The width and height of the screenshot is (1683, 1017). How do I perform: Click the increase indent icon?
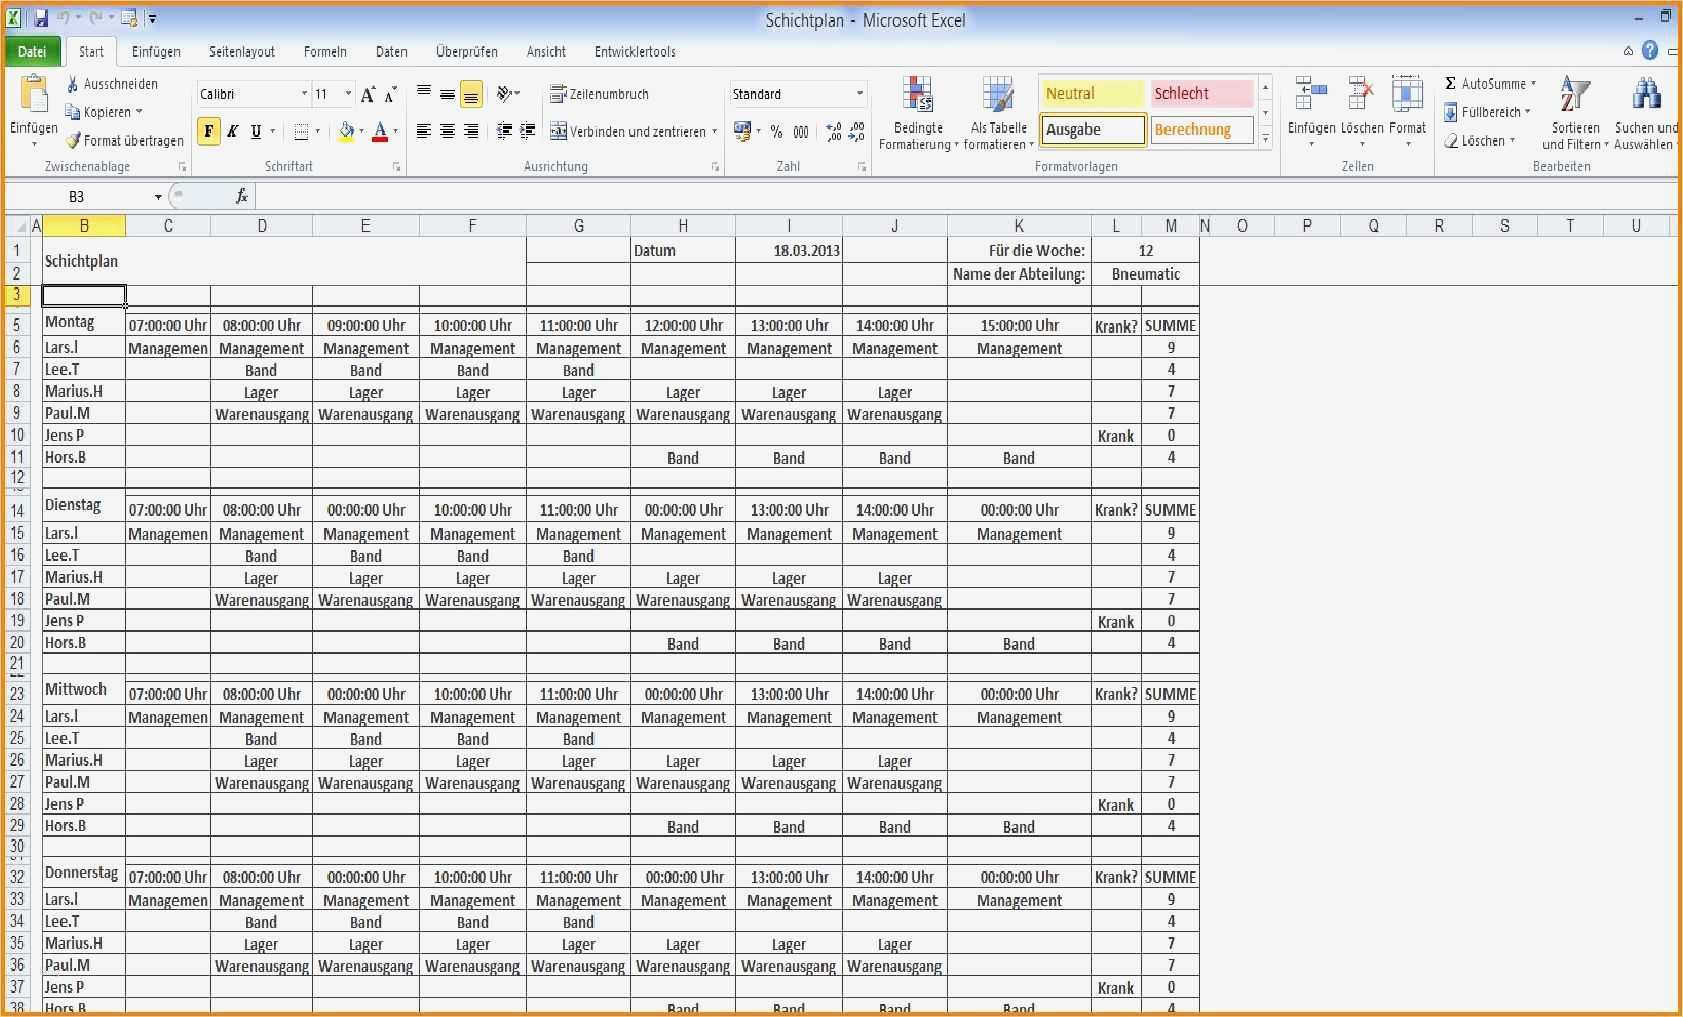coord(528,131)
